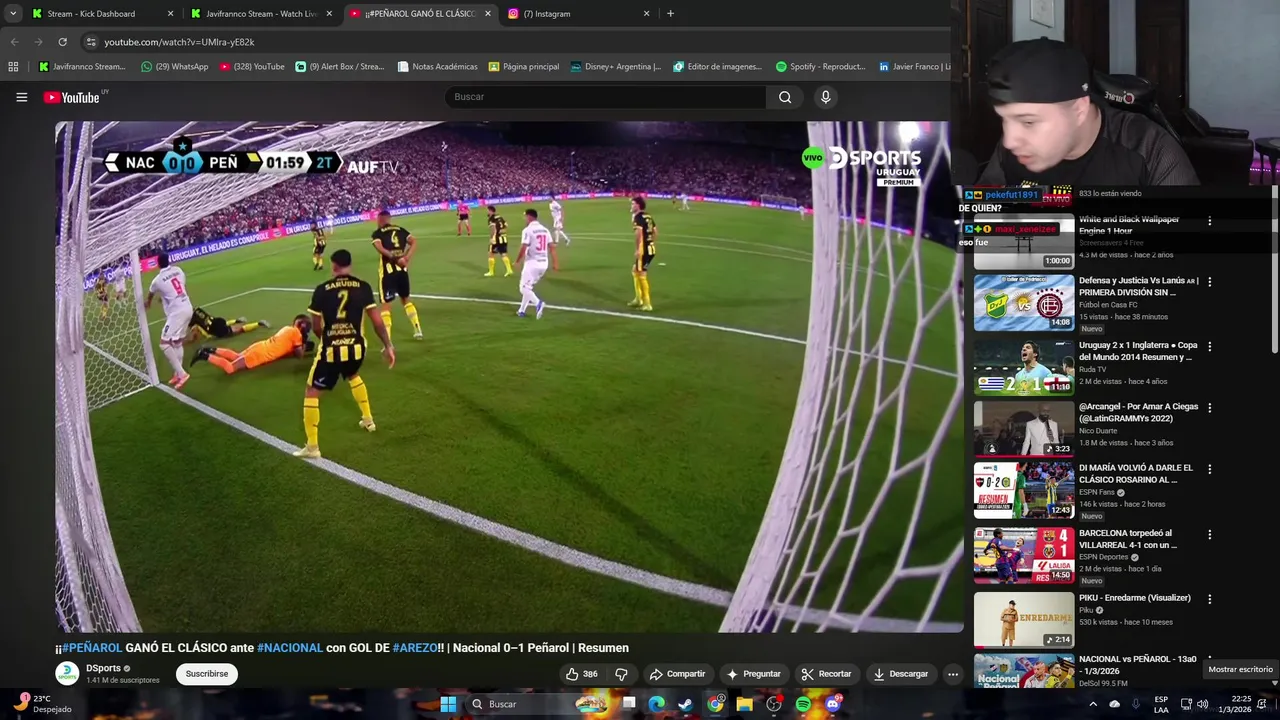The image size is (1280, 720).
Task: Show hidden system tray icons chevron
Action: [x=1093, y=704]
